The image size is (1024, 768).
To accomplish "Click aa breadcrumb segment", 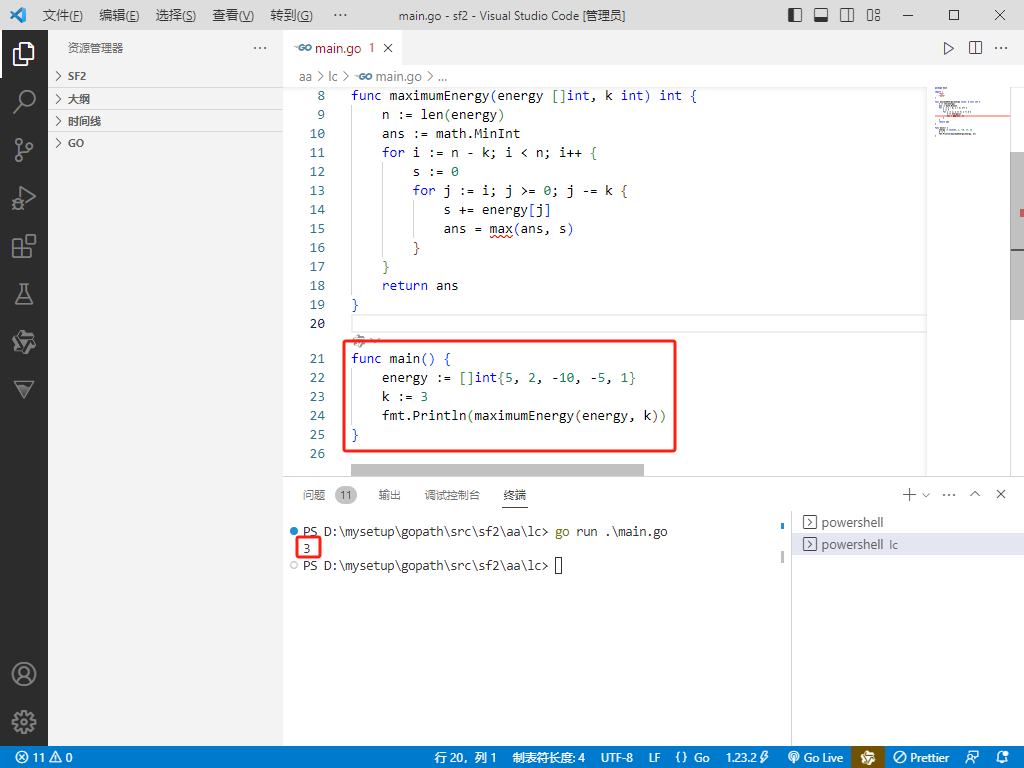I will click(305, 77).
